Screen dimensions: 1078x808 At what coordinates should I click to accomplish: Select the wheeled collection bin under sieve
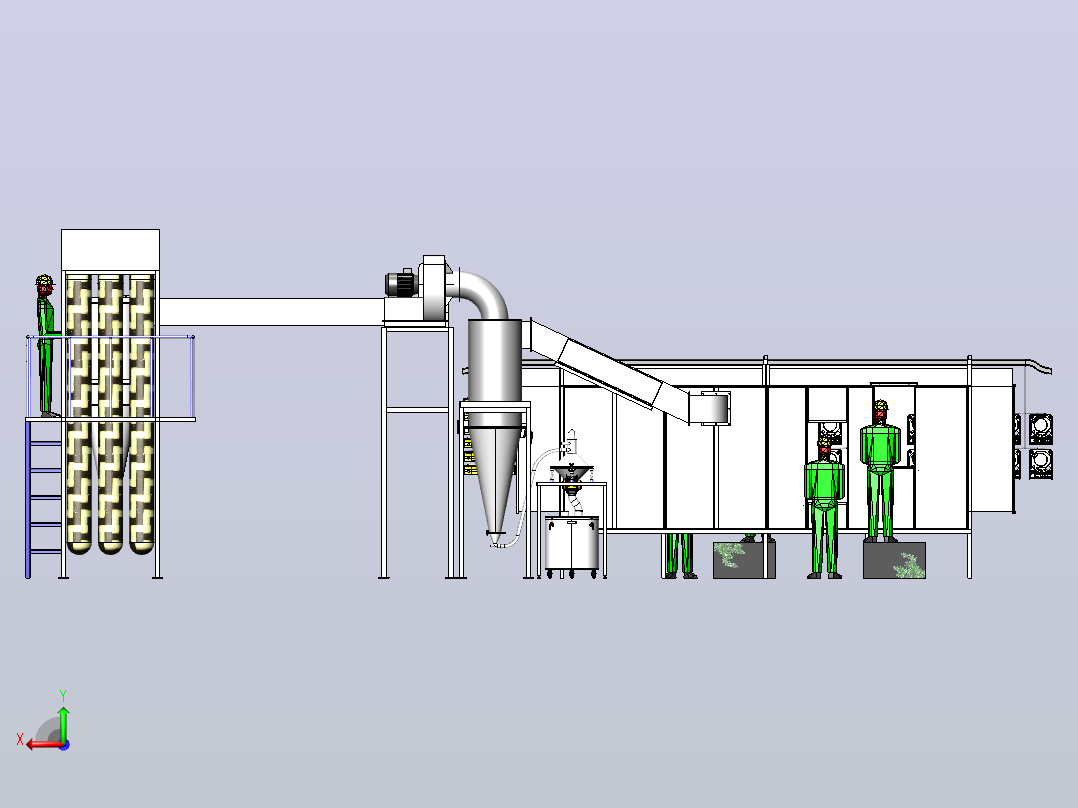coord(571,546)
